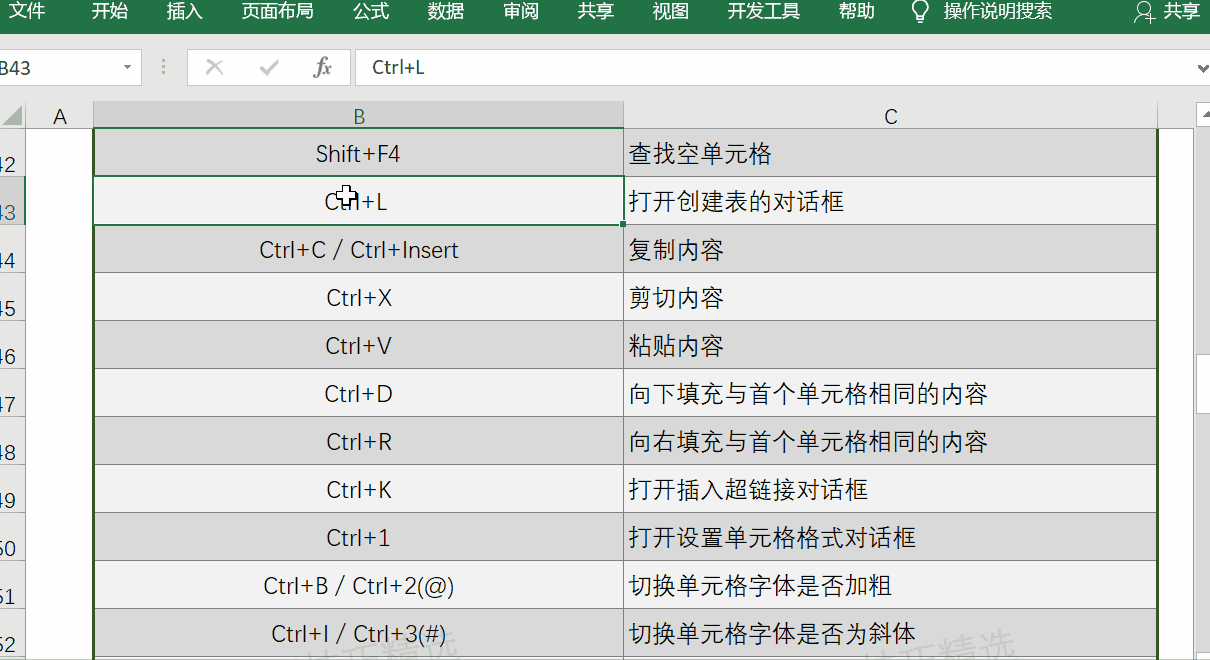Open the 文件 menu
The image size is (1210, 660).
[x=27, y=12]
